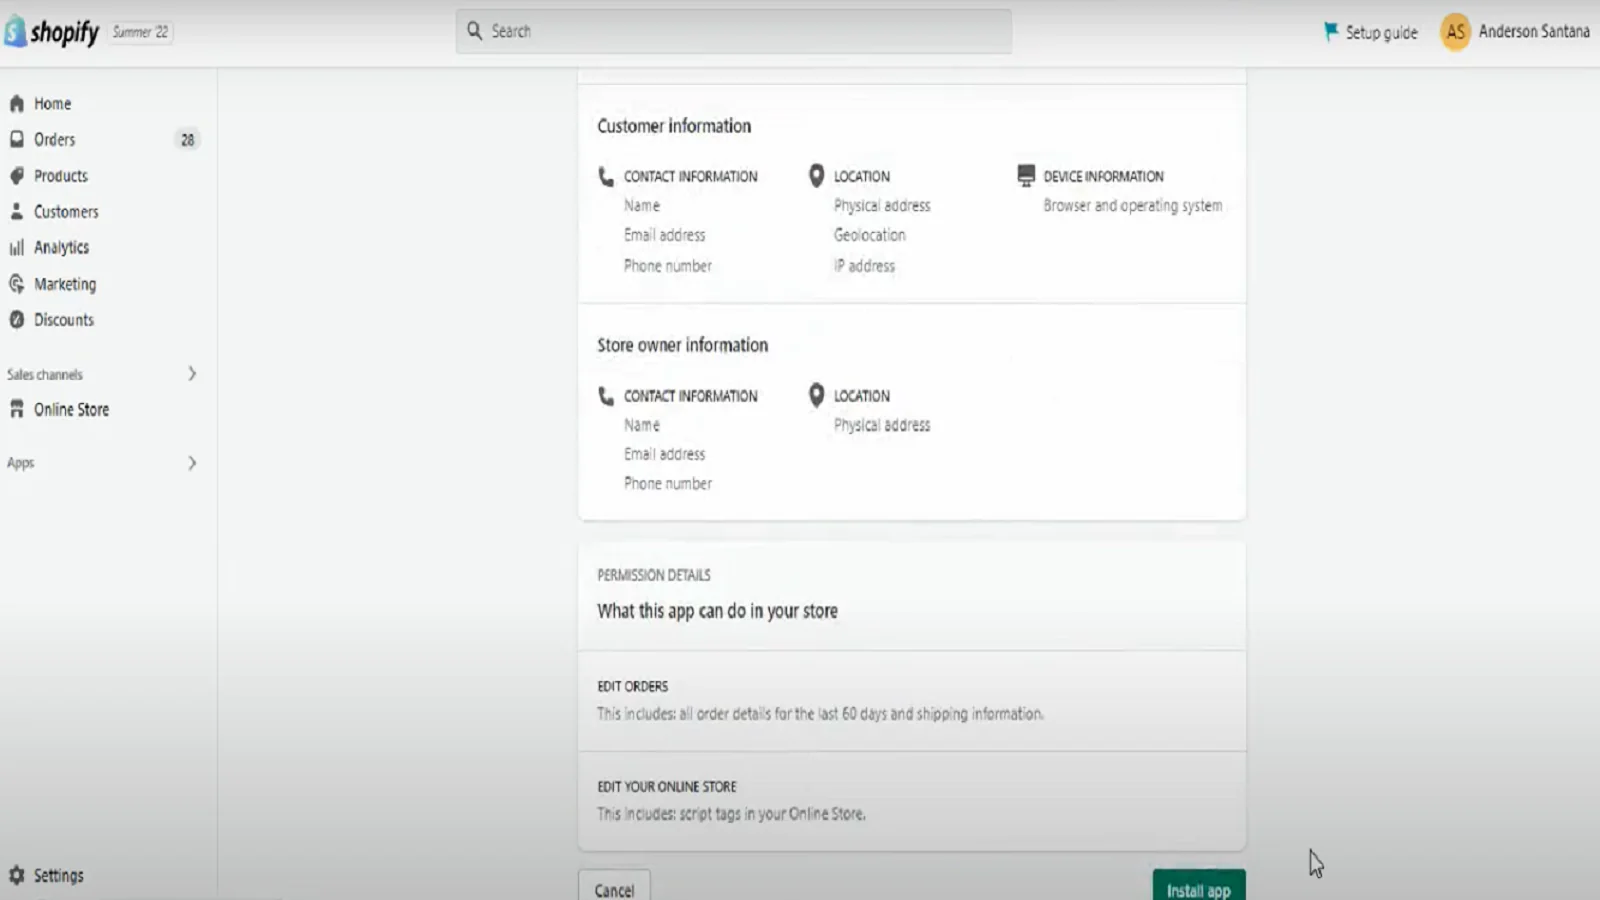Click the Discounts badge icon
Viewport: 1600px width, 900px height.
pyautogui.click(x=16, y=320)
